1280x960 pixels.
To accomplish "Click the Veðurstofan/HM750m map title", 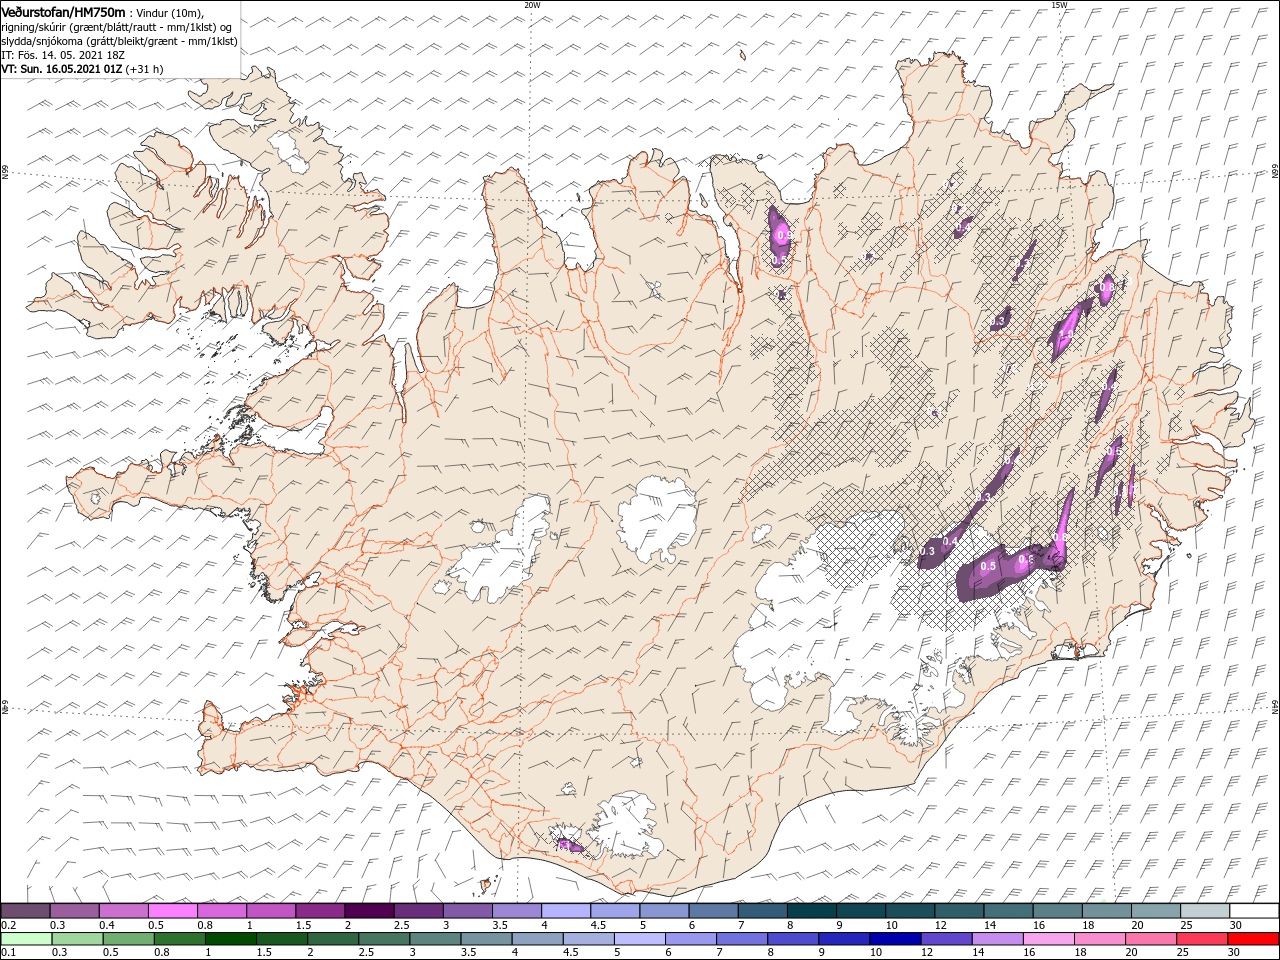I will (x=63, y=12).
